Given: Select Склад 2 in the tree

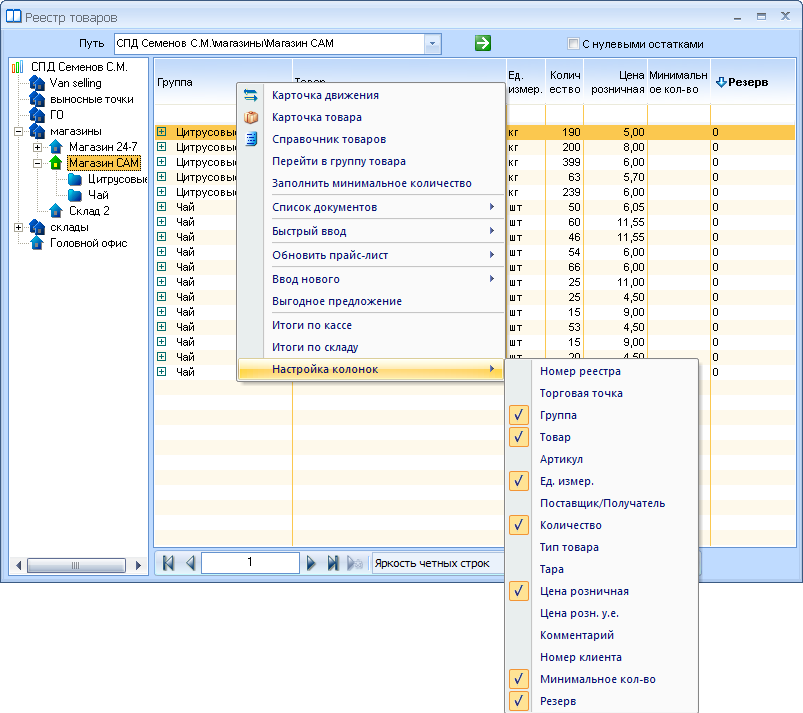Looking at the screenshot, I should click(x=89, y=211).
